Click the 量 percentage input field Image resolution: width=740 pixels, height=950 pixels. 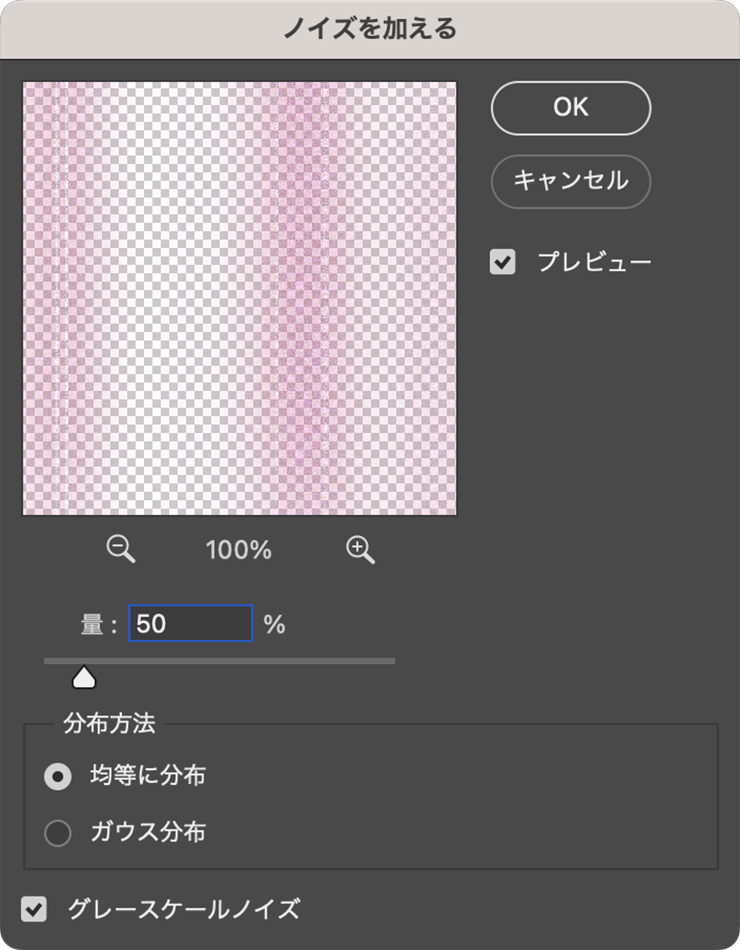click(x=190, y=624)
